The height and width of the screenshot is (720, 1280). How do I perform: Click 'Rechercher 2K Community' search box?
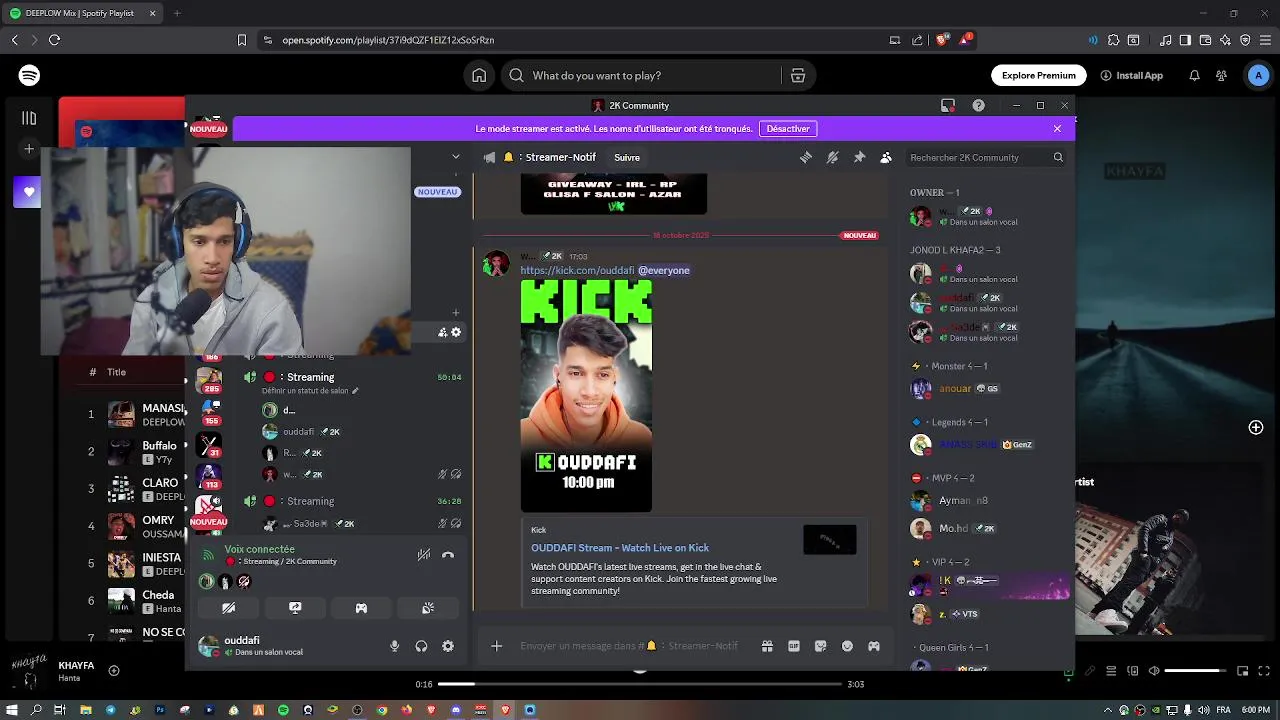click(x=985, y=157)
